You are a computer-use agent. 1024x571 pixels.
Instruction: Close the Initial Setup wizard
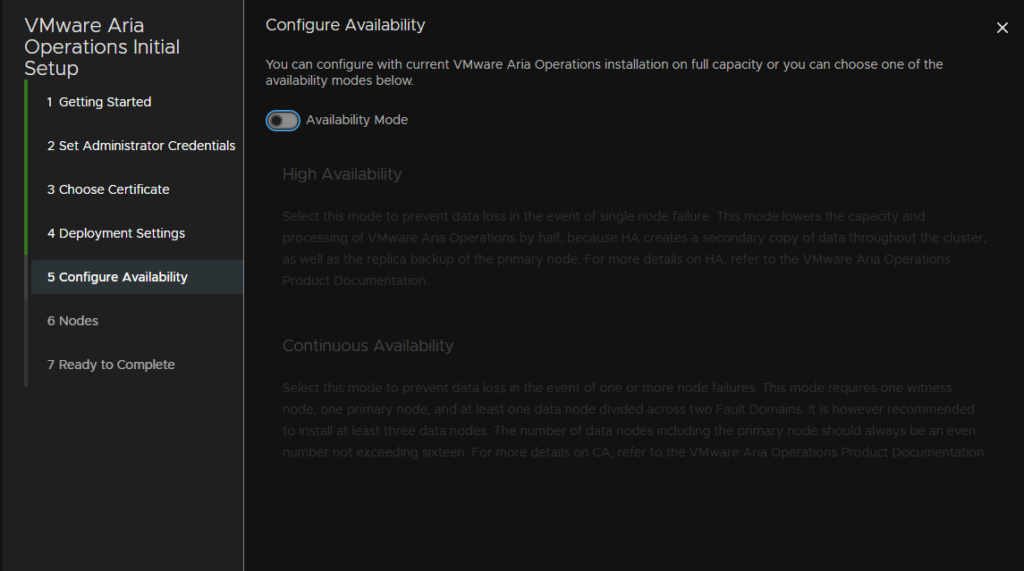pos(1002,28)
